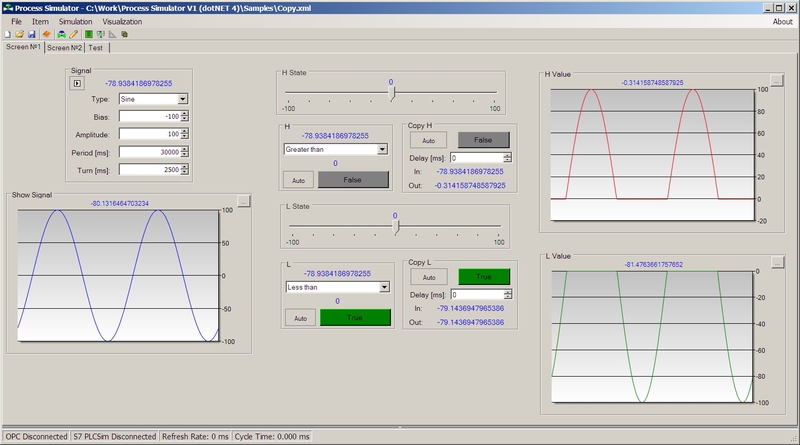Click the Open folder toolbar icon
800x445 pixels.
pyautogui.click(x=19, y=33)
